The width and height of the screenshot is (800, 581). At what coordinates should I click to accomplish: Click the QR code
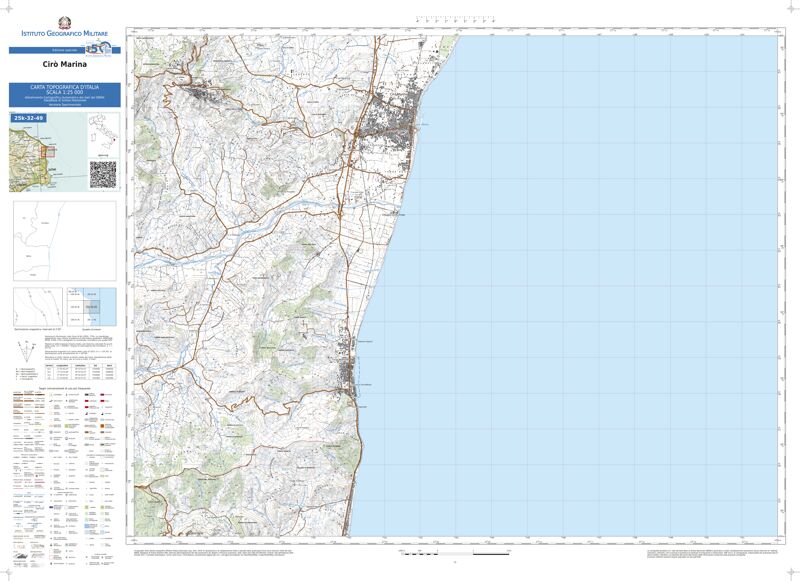(x=104, y=174)
